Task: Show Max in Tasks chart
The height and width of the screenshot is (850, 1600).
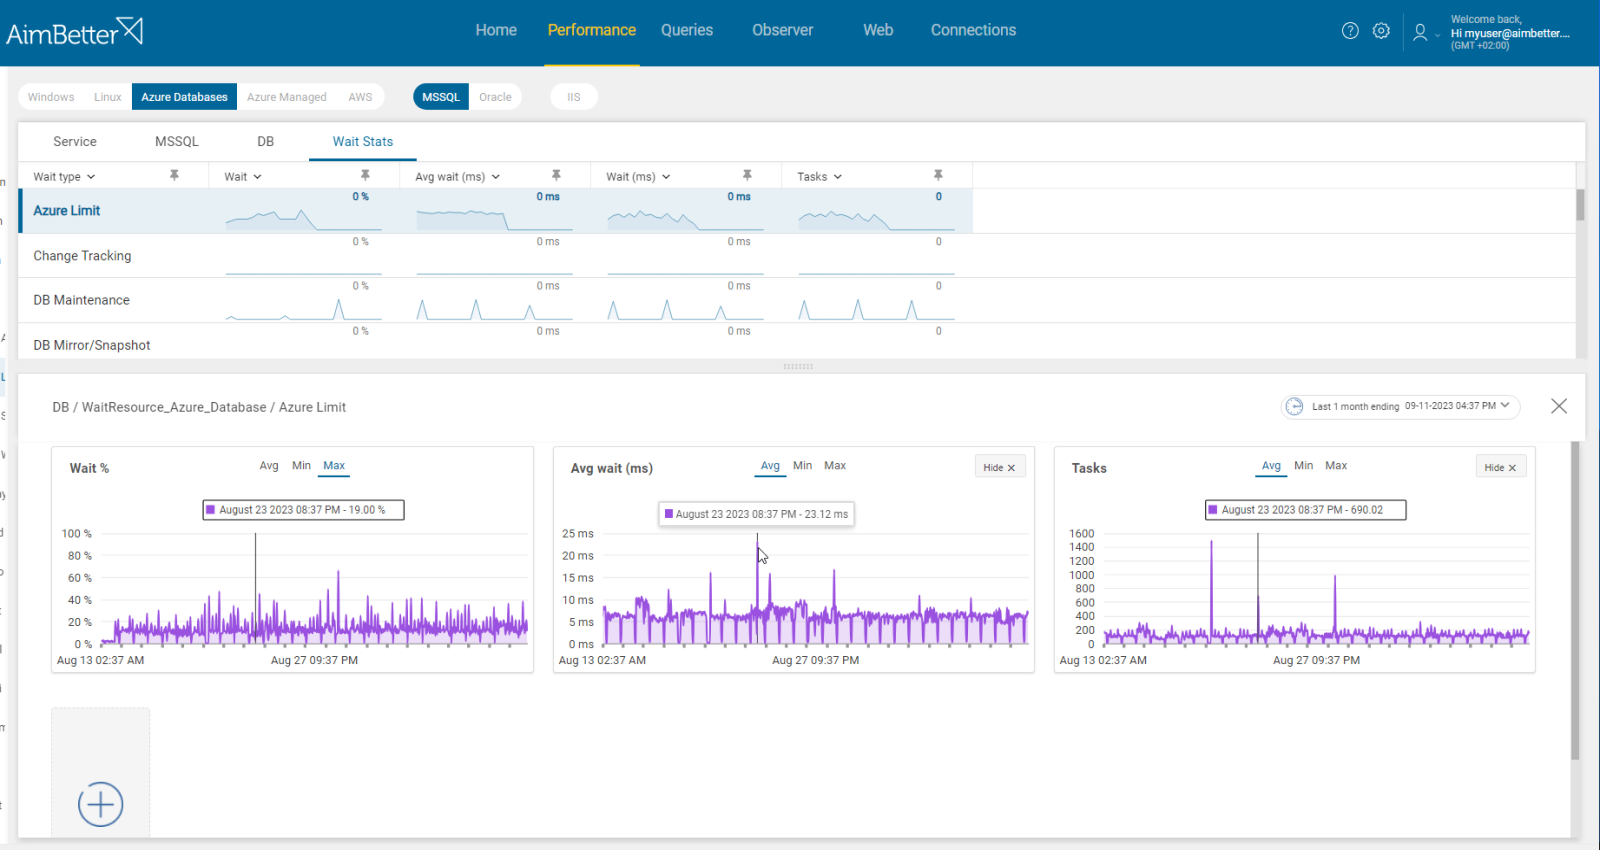Action: click(1336, 466)
